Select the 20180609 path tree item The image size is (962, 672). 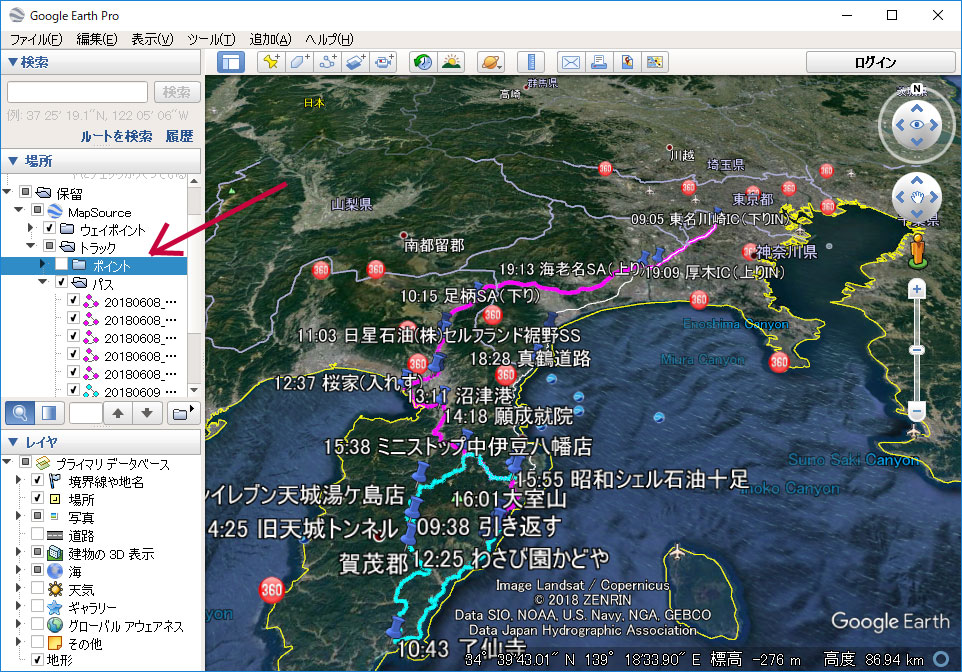point(140,392)
